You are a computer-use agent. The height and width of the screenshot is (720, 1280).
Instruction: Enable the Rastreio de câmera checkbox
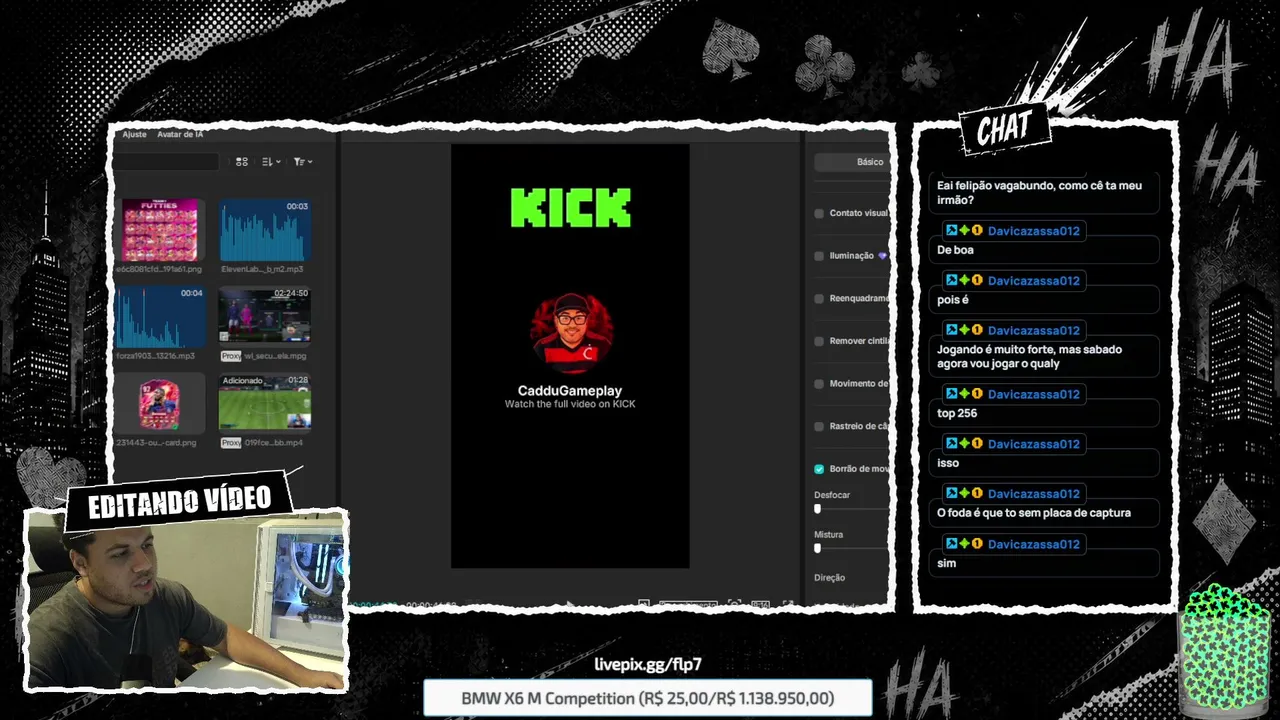pos(819,426)
